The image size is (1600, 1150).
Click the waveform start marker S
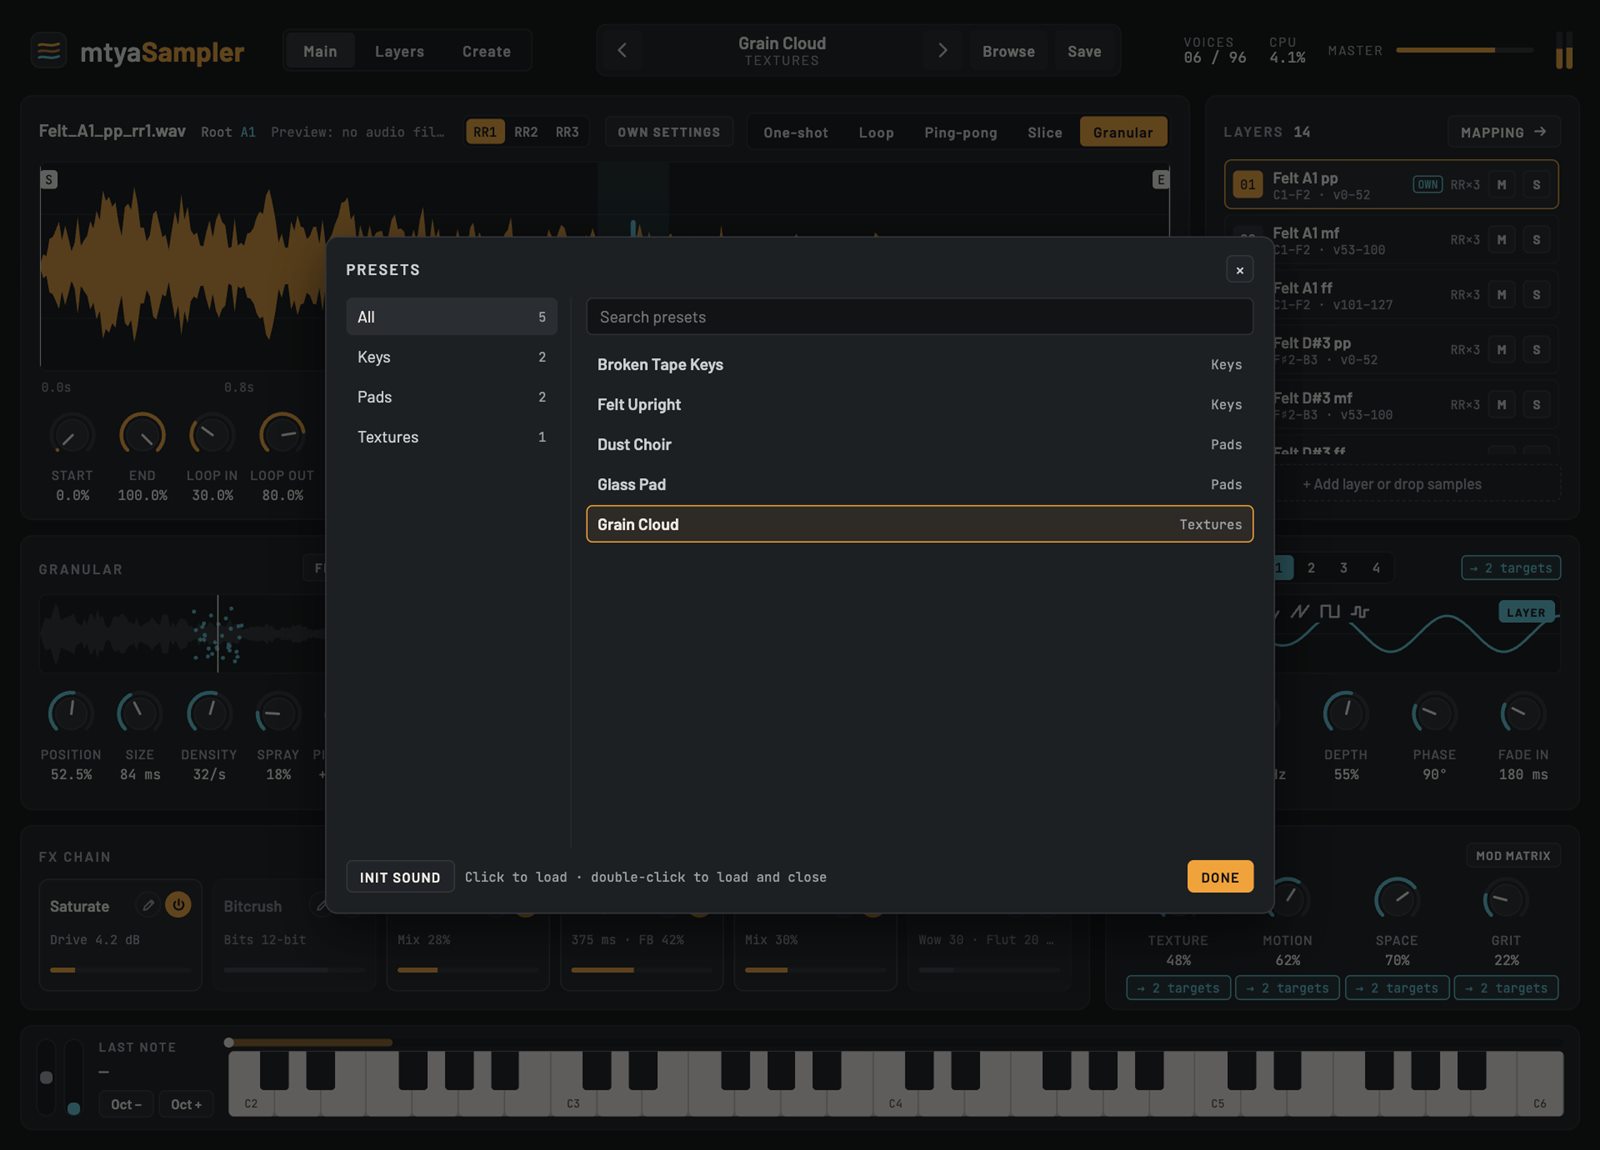[49, 179]
